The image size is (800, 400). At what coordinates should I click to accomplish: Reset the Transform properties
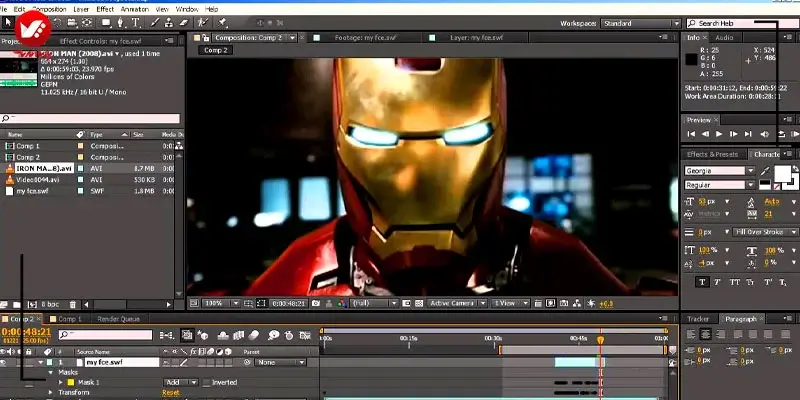tap(171, 392)
